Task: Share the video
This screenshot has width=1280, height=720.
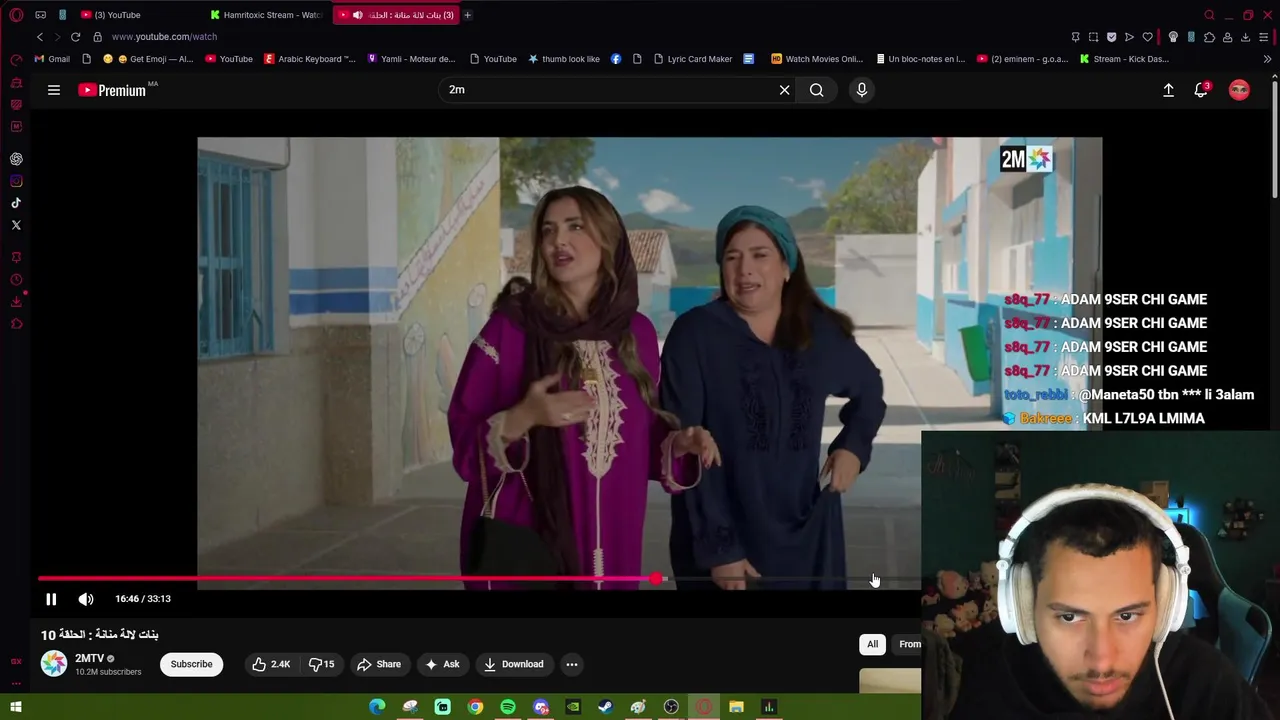Action: 379,664
